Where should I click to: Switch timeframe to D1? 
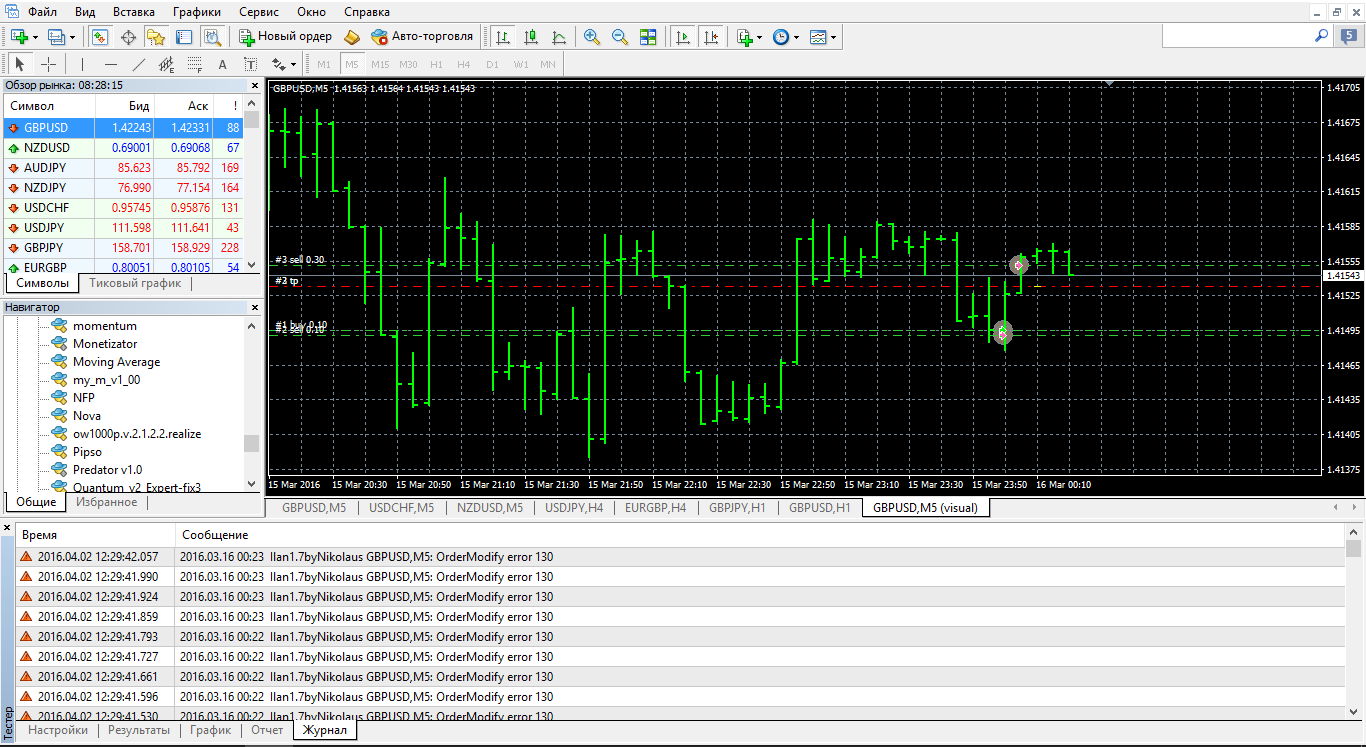[x=492, y=64]
